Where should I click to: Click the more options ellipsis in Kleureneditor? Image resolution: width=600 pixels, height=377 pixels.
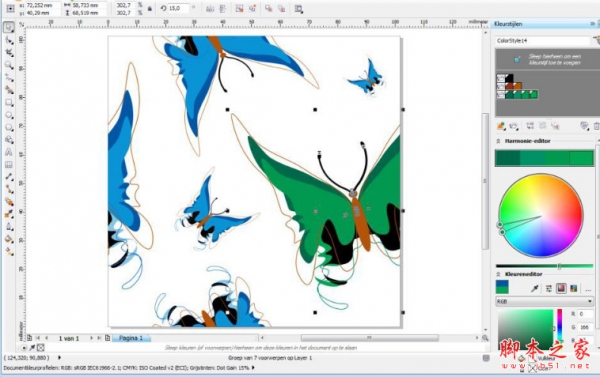click(588, 289)
